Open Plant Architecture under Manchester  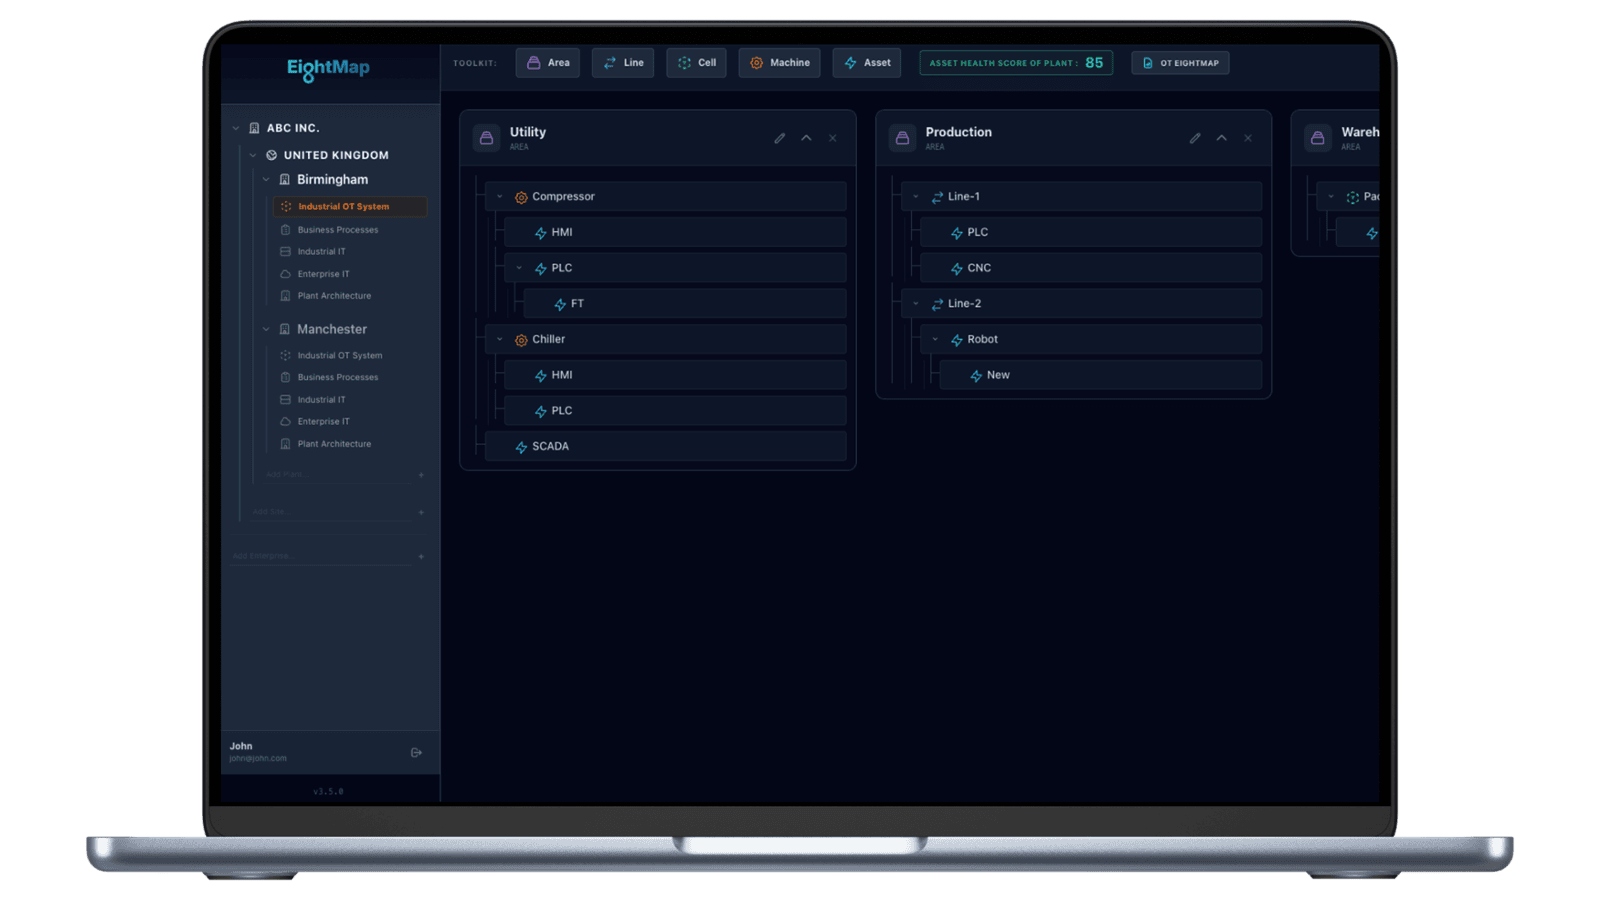pyautogui.click(x=334, y=444)
